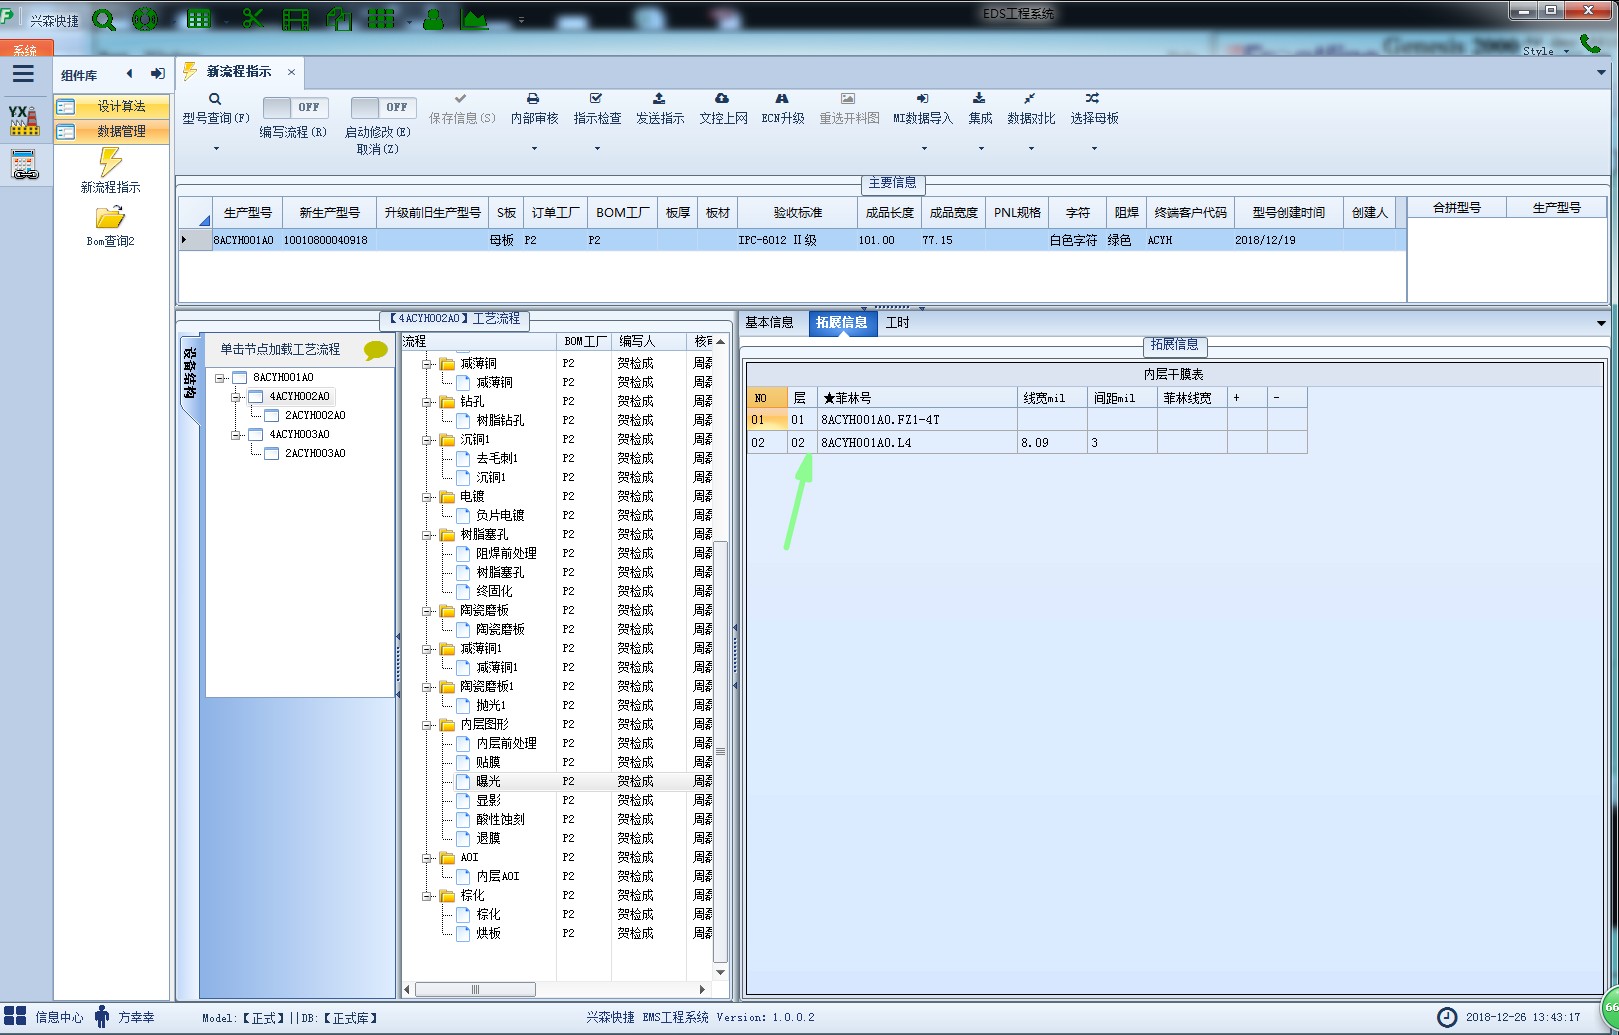Collapse the 树脂塞孔 folder node

[427, 535]
